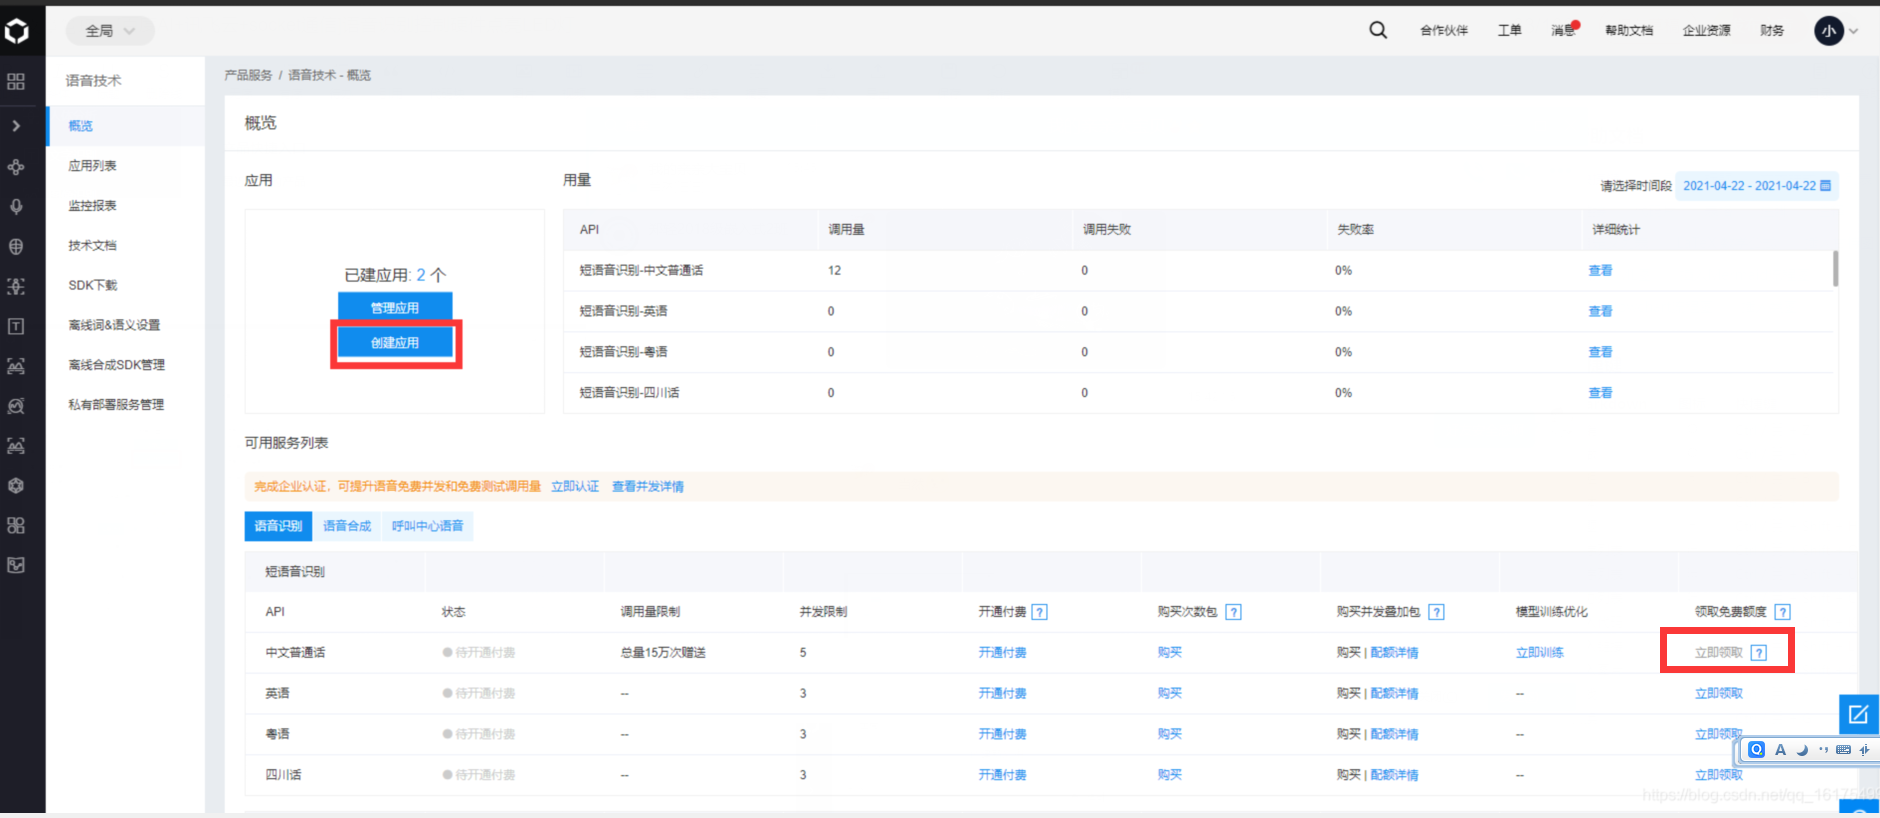Screen dimensions: 1880x818
Task: Click the app count number 2
Action: [421, 275]
